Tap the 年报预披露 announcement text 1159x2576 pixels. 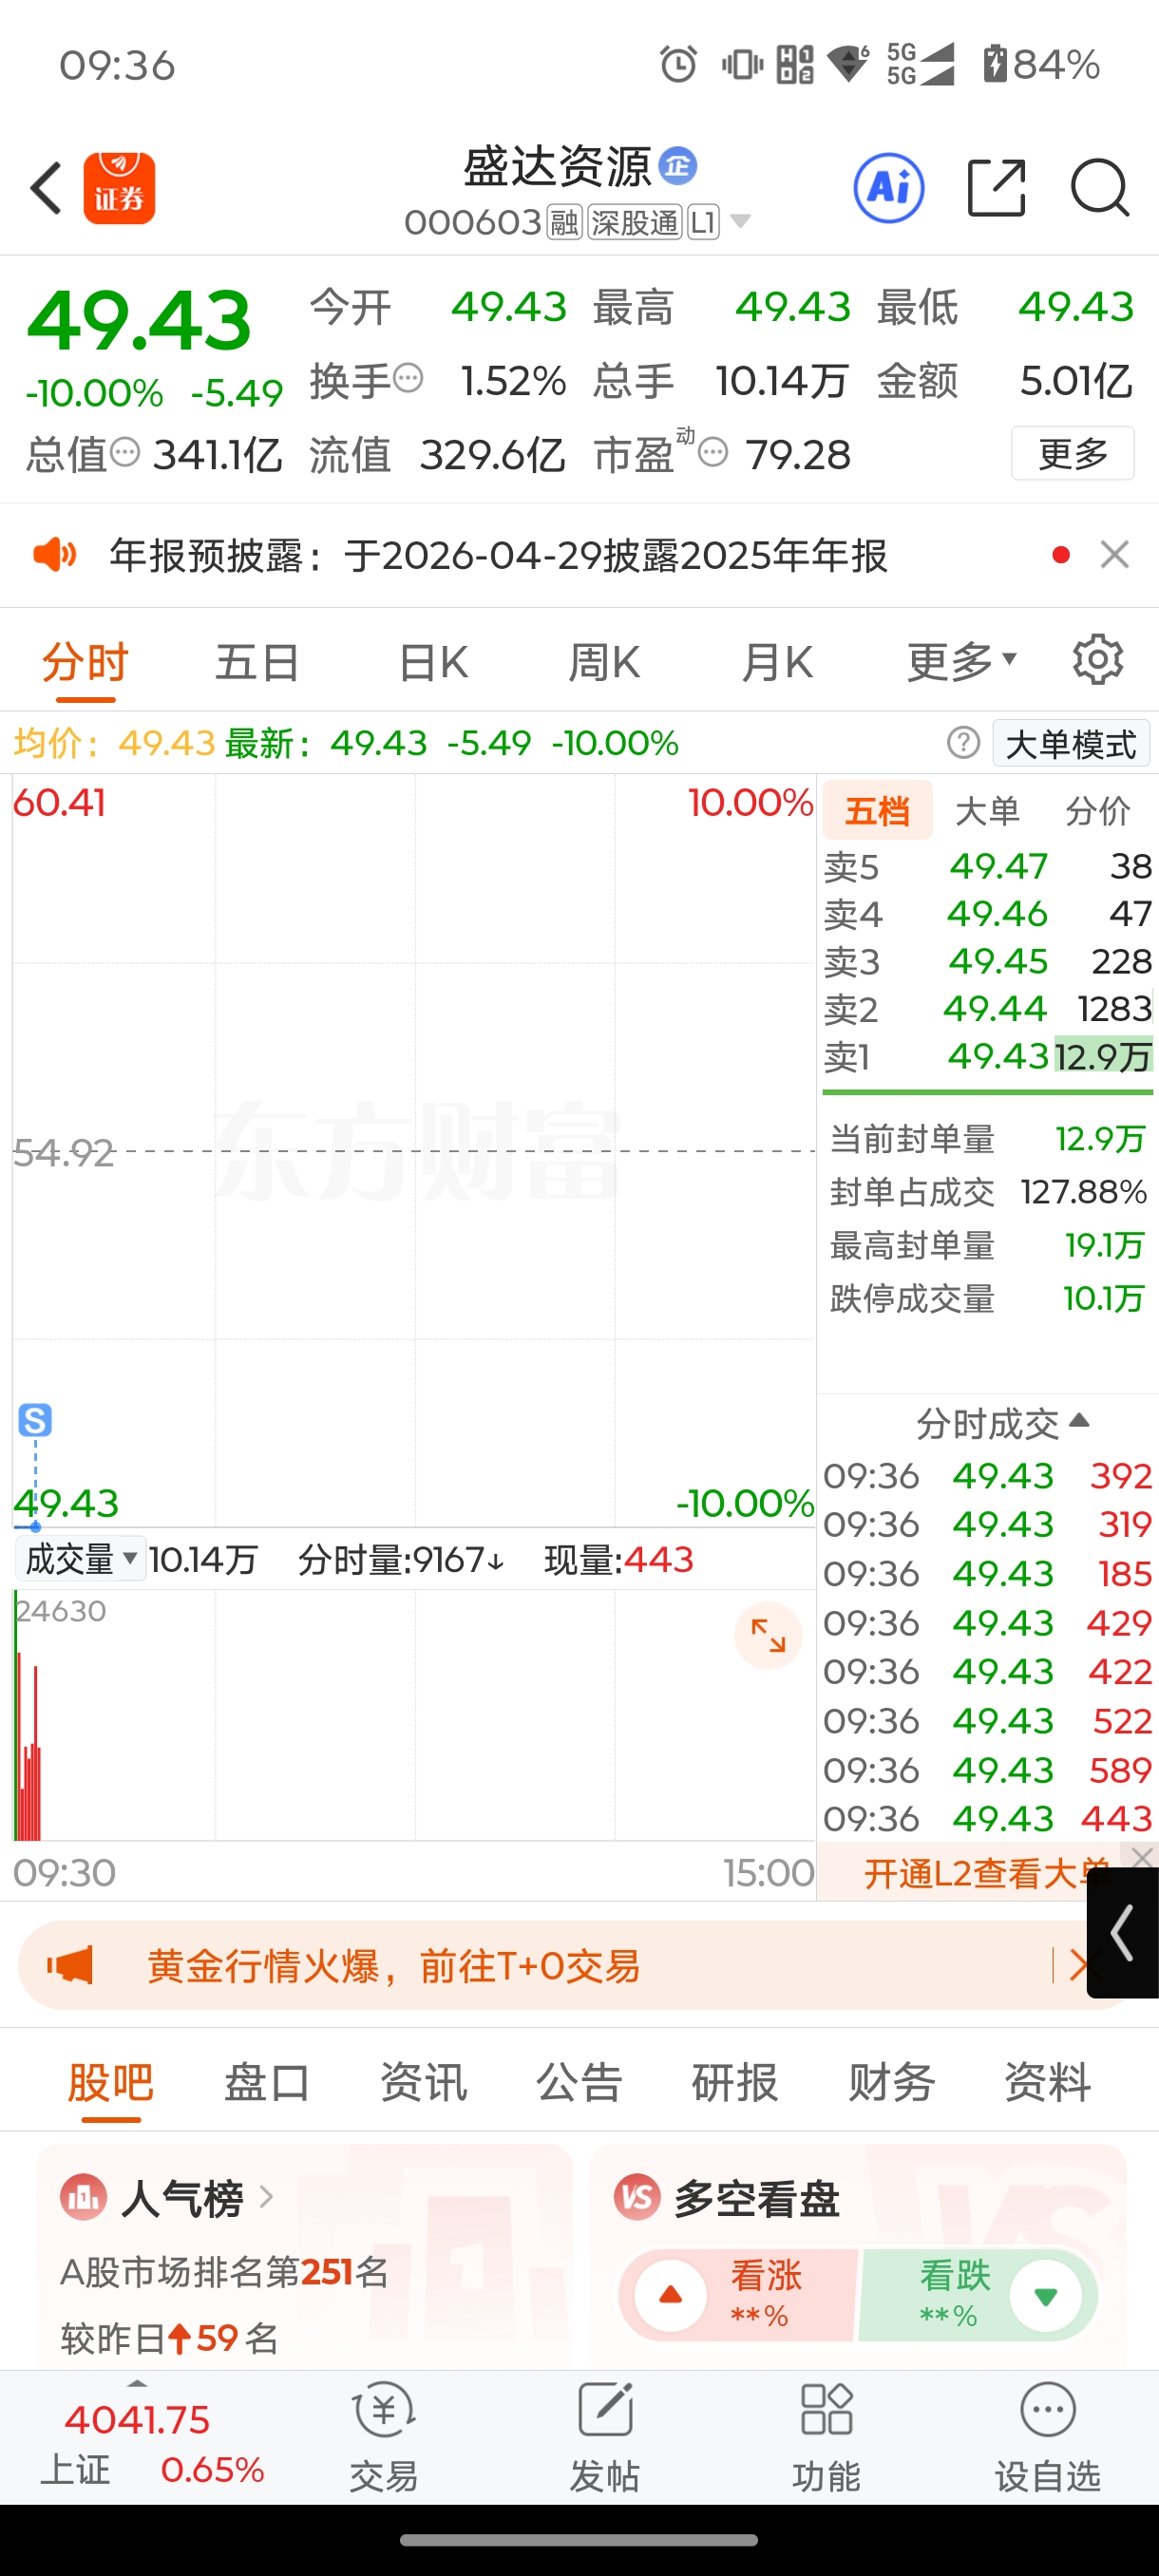point(498,555)
